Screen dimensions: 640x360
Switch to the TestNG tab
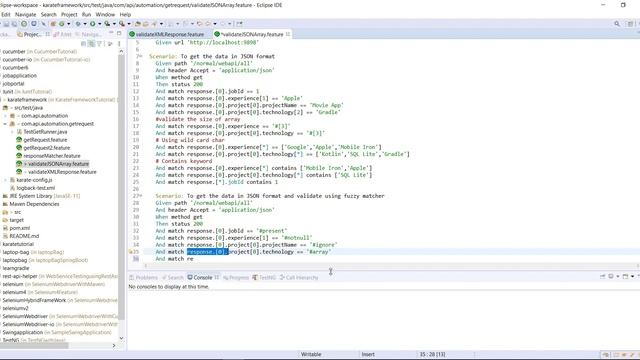tap(264, 278)
